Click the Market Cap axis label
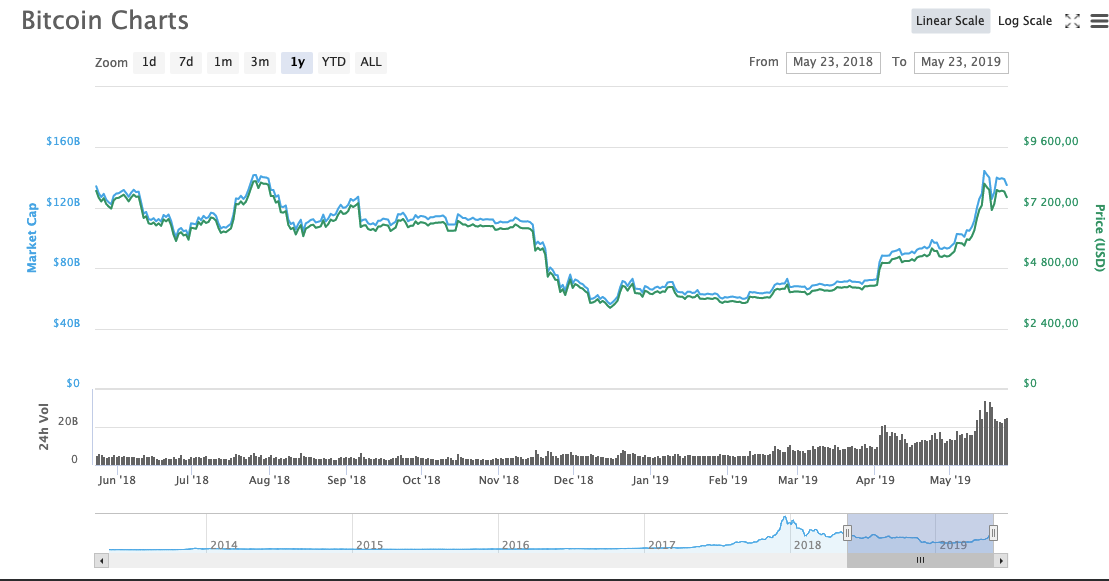This screenshot has height=581, width=1109. [32, 238]
